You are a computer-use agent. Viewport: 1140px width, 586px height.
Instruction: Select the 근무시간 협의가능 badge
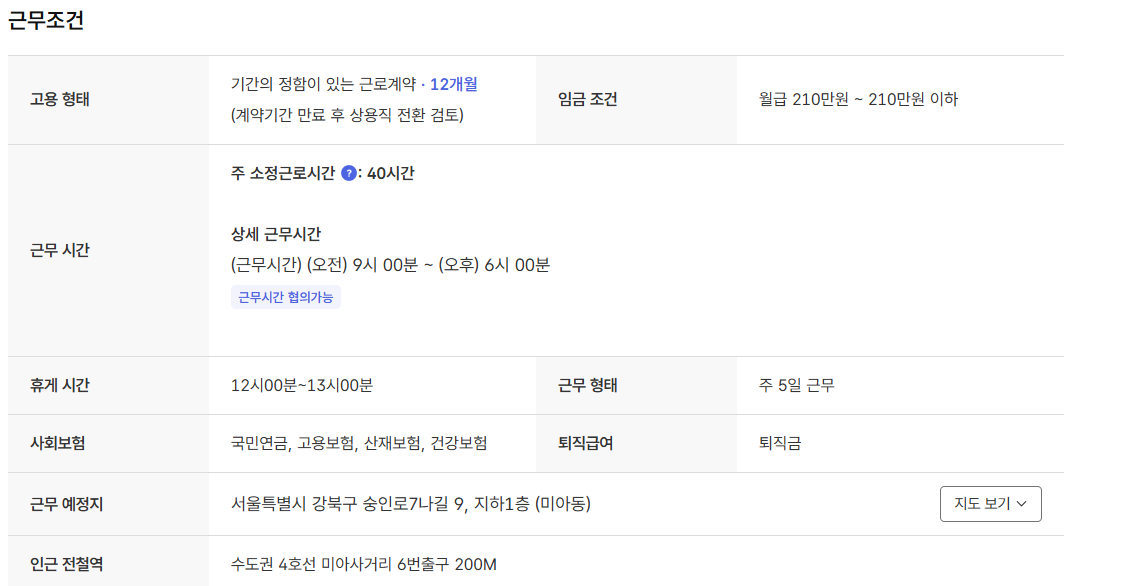click(x=286, y=296)
